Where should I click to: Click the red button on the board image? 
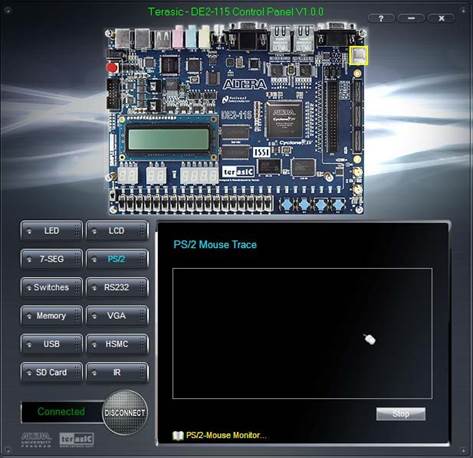coord(112,68)
